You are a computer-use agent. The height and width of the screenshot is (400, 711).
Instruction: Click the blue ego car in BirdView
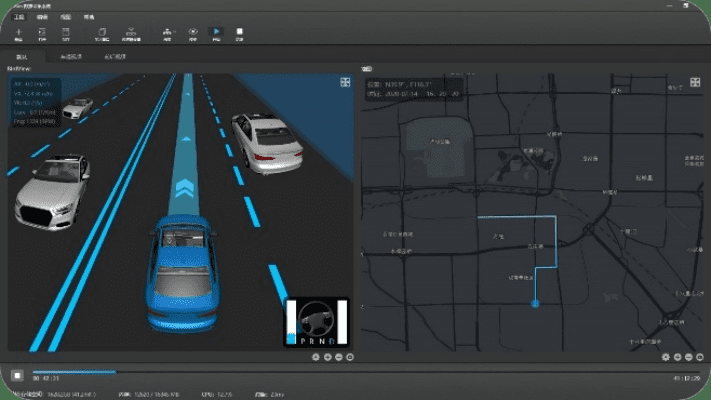[x=182, y=270]
